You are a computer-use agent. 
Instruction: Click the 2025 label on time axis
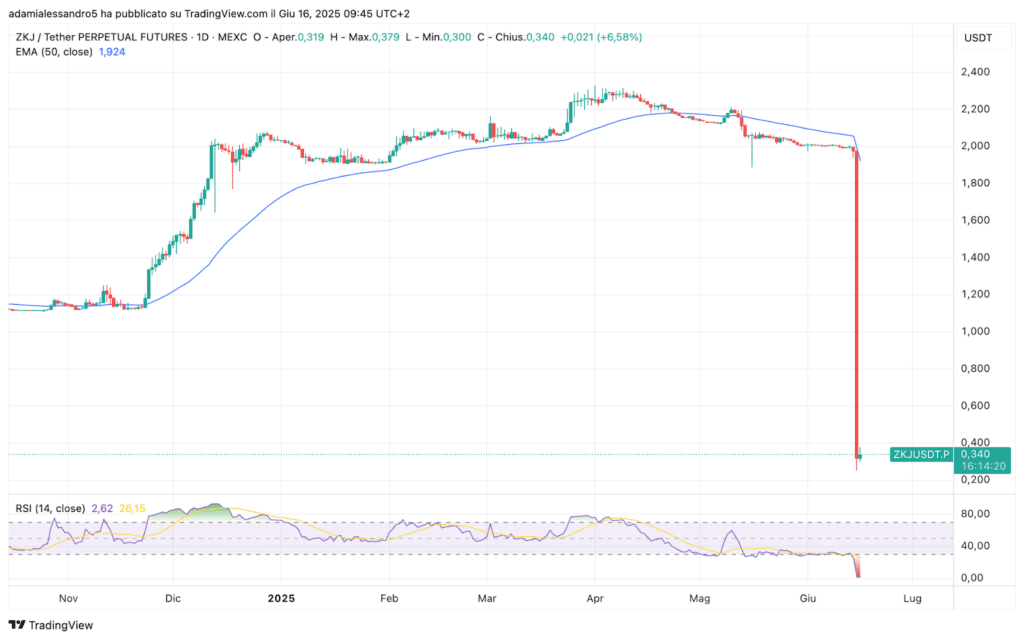[x=281, y=598]
